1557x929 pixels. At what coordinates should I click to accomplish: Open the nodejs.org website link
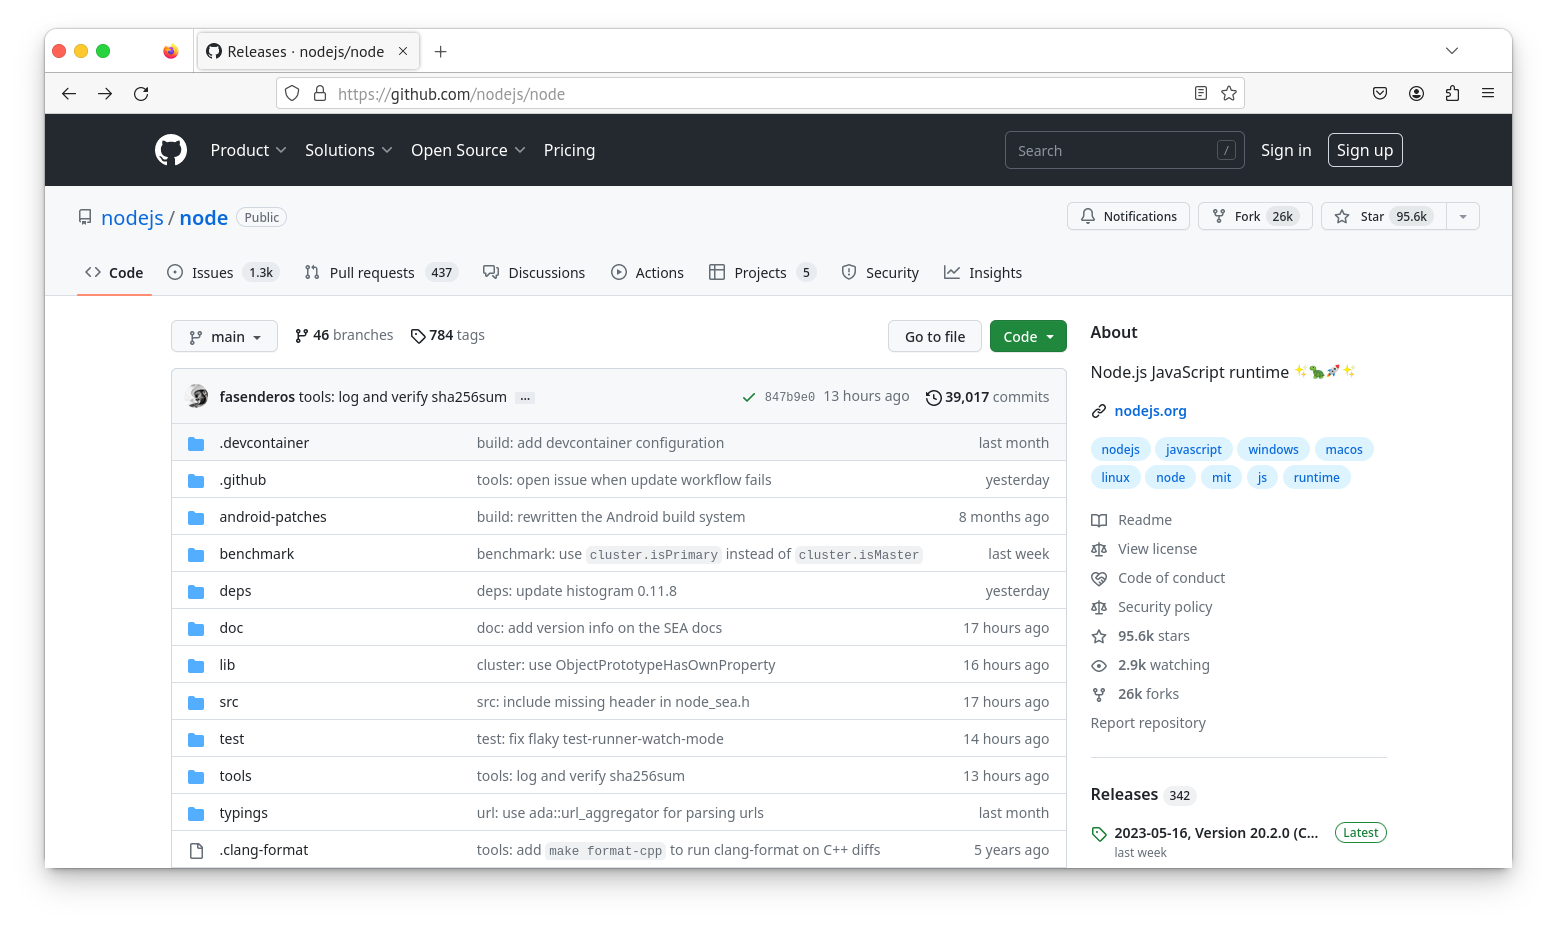coord(1150,412)
